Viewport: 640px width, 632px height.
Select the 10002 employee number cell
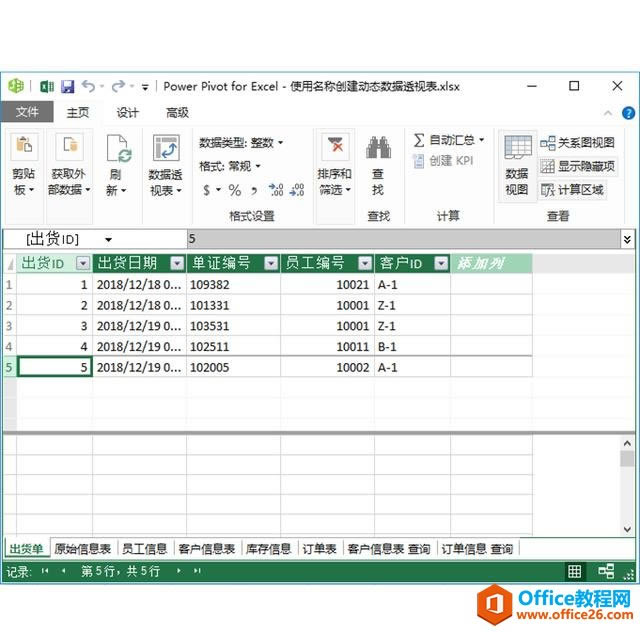(327, 367)
